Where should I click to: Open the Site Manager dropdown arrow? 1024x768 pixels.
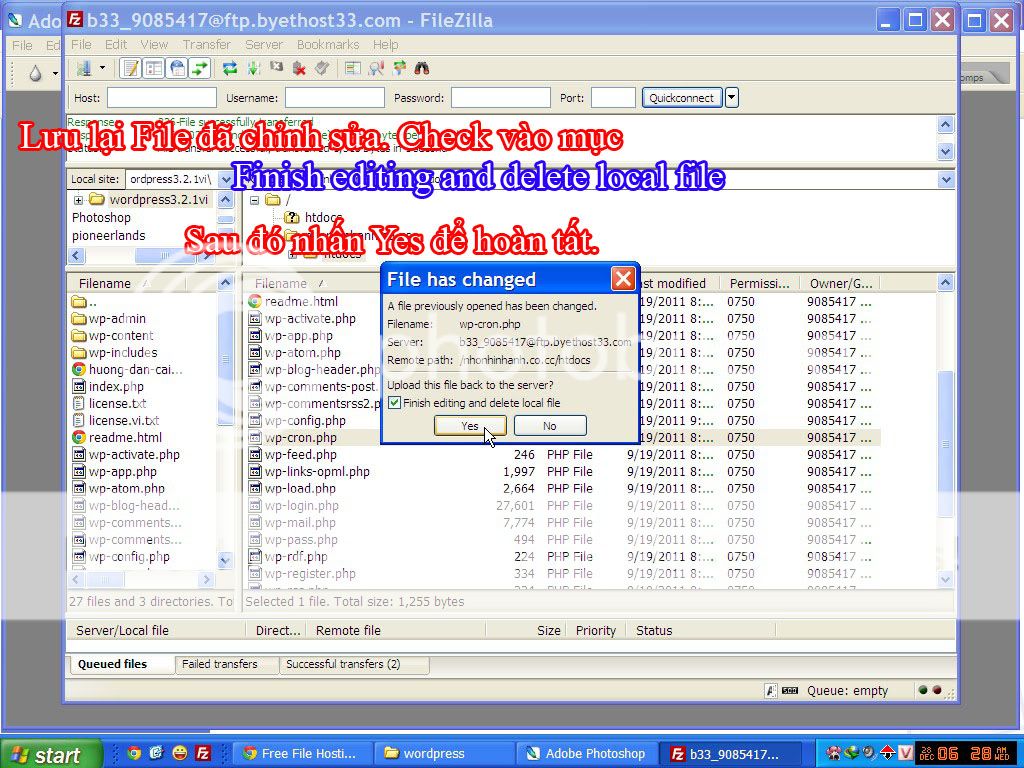coord(102,68)
